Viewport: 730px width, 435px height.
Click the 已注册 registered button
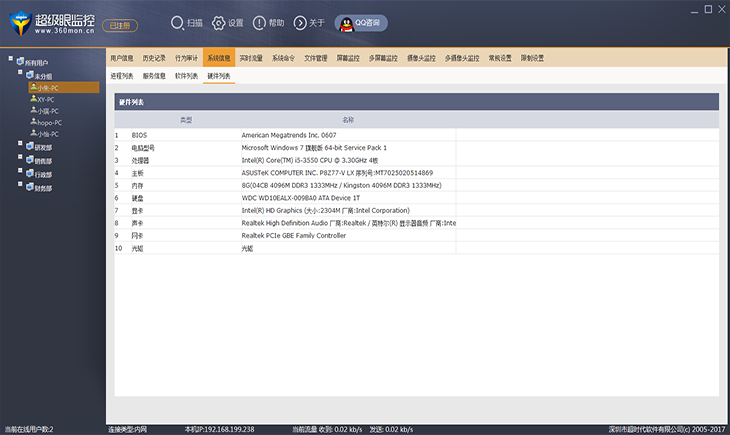click(117, 23)
